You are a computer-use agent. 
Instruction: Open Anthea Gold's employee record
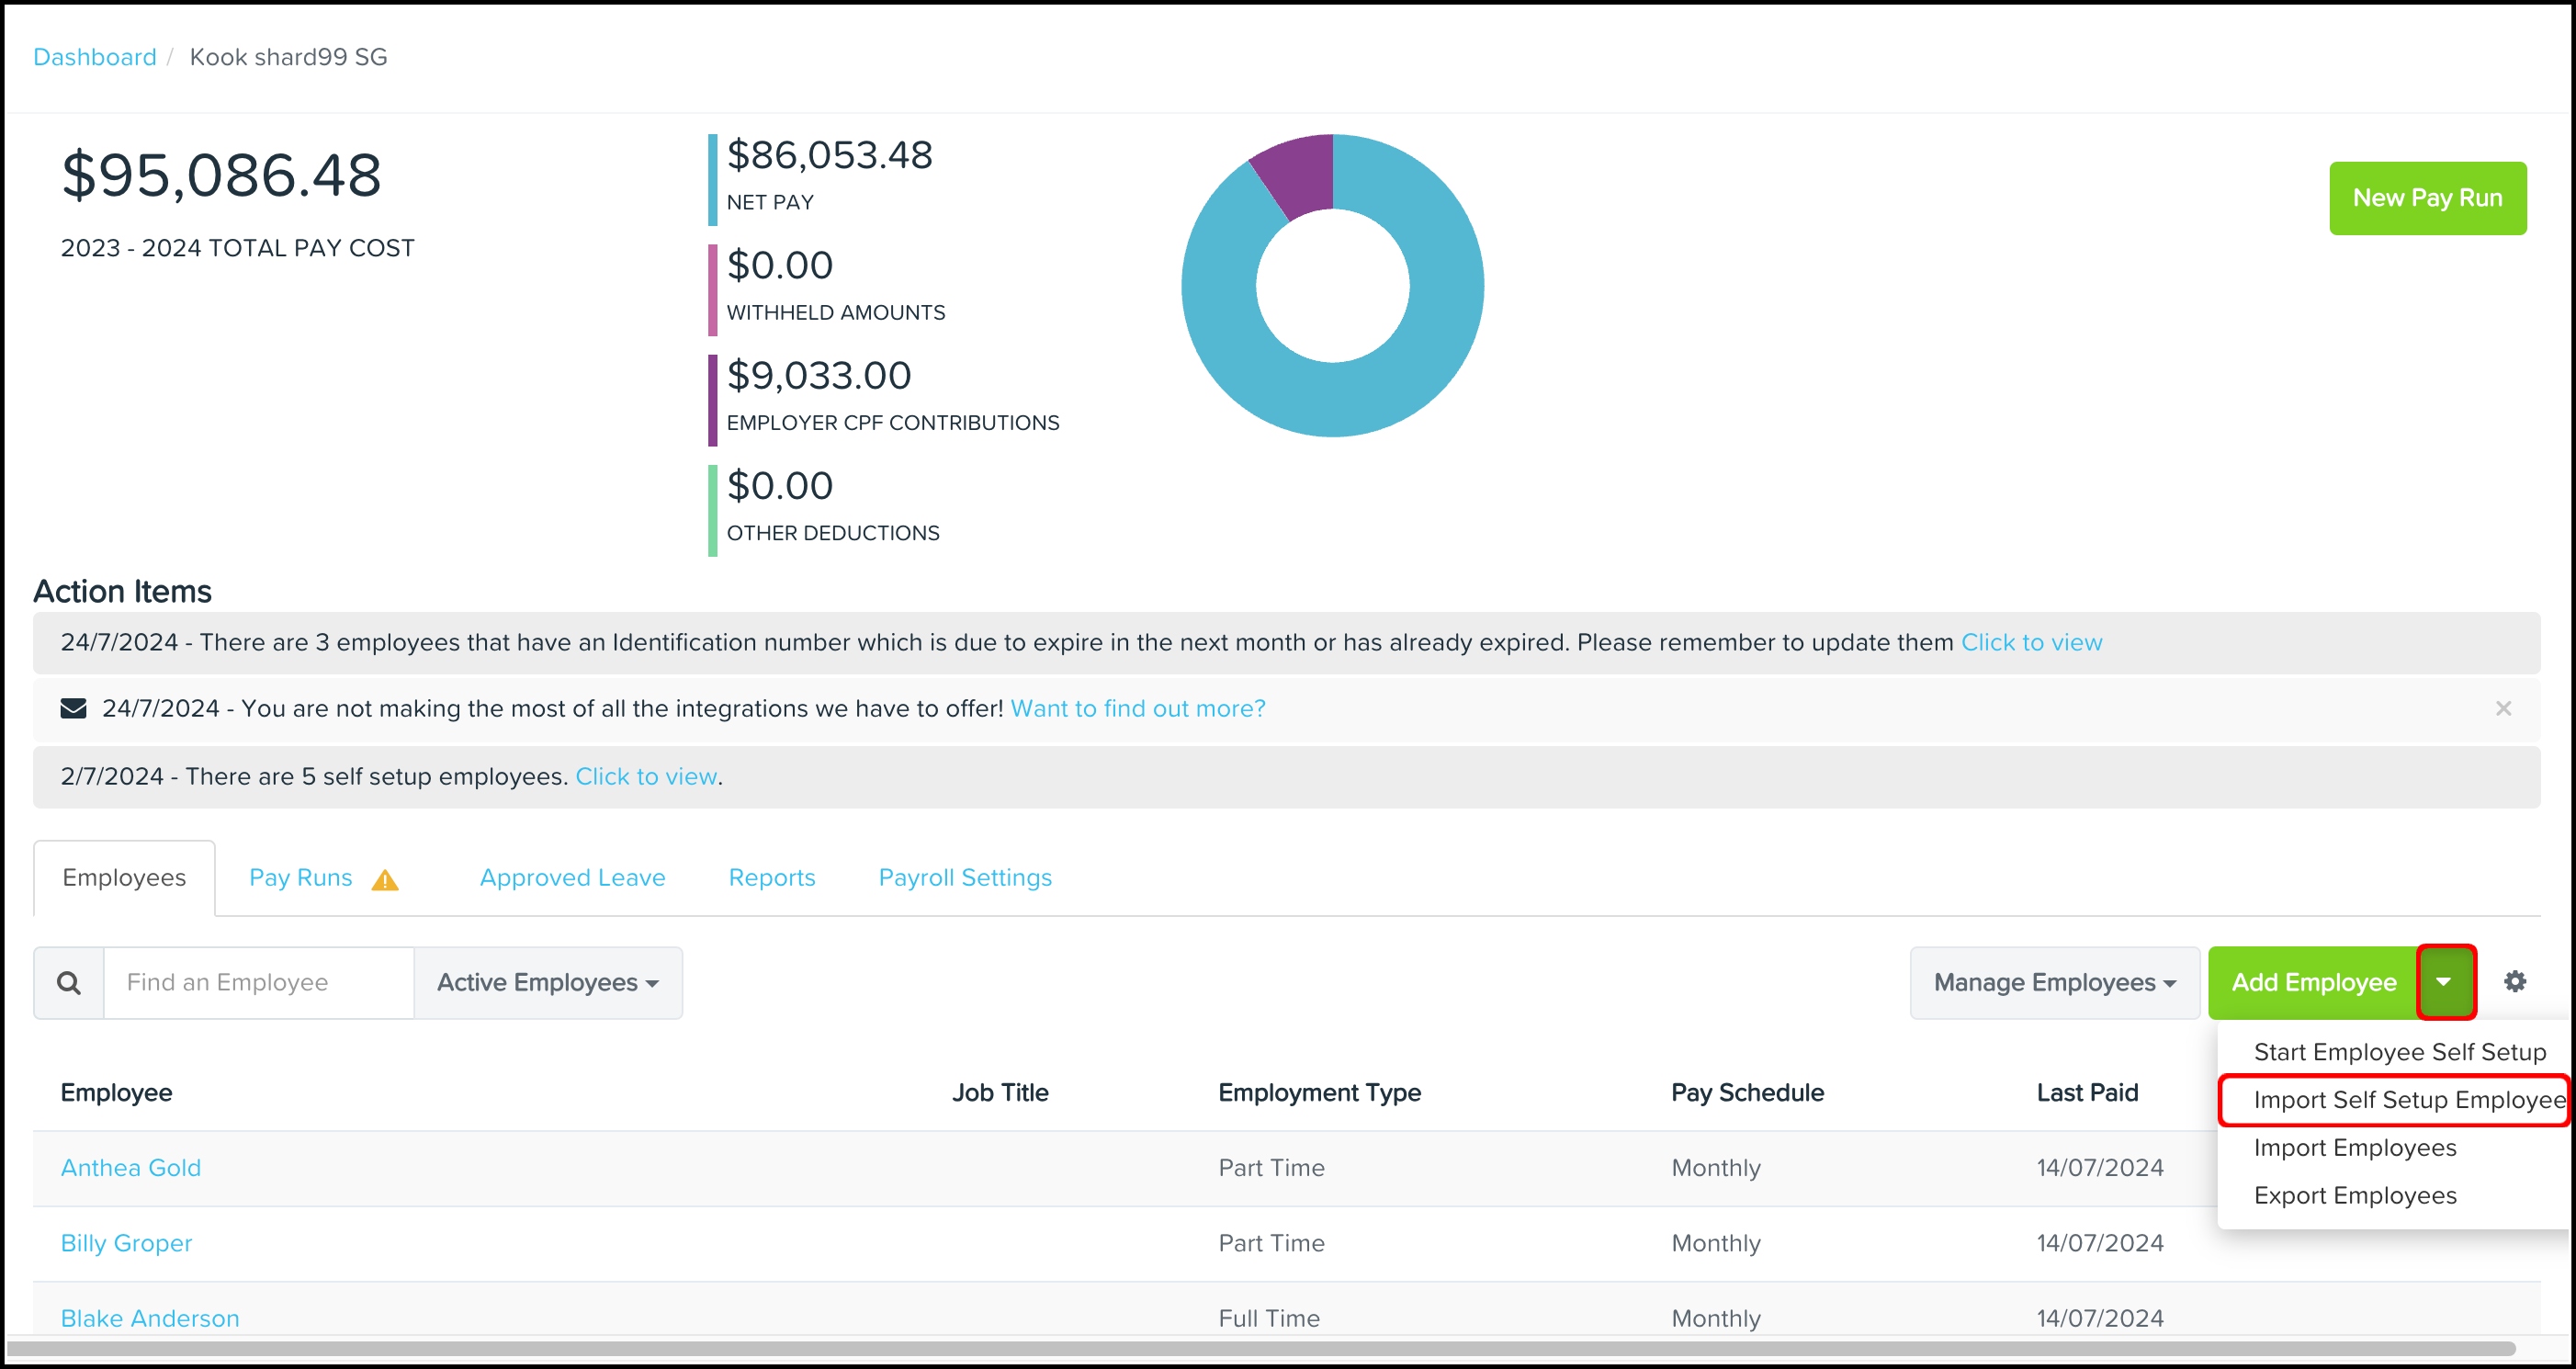[x=131, y=1167]
